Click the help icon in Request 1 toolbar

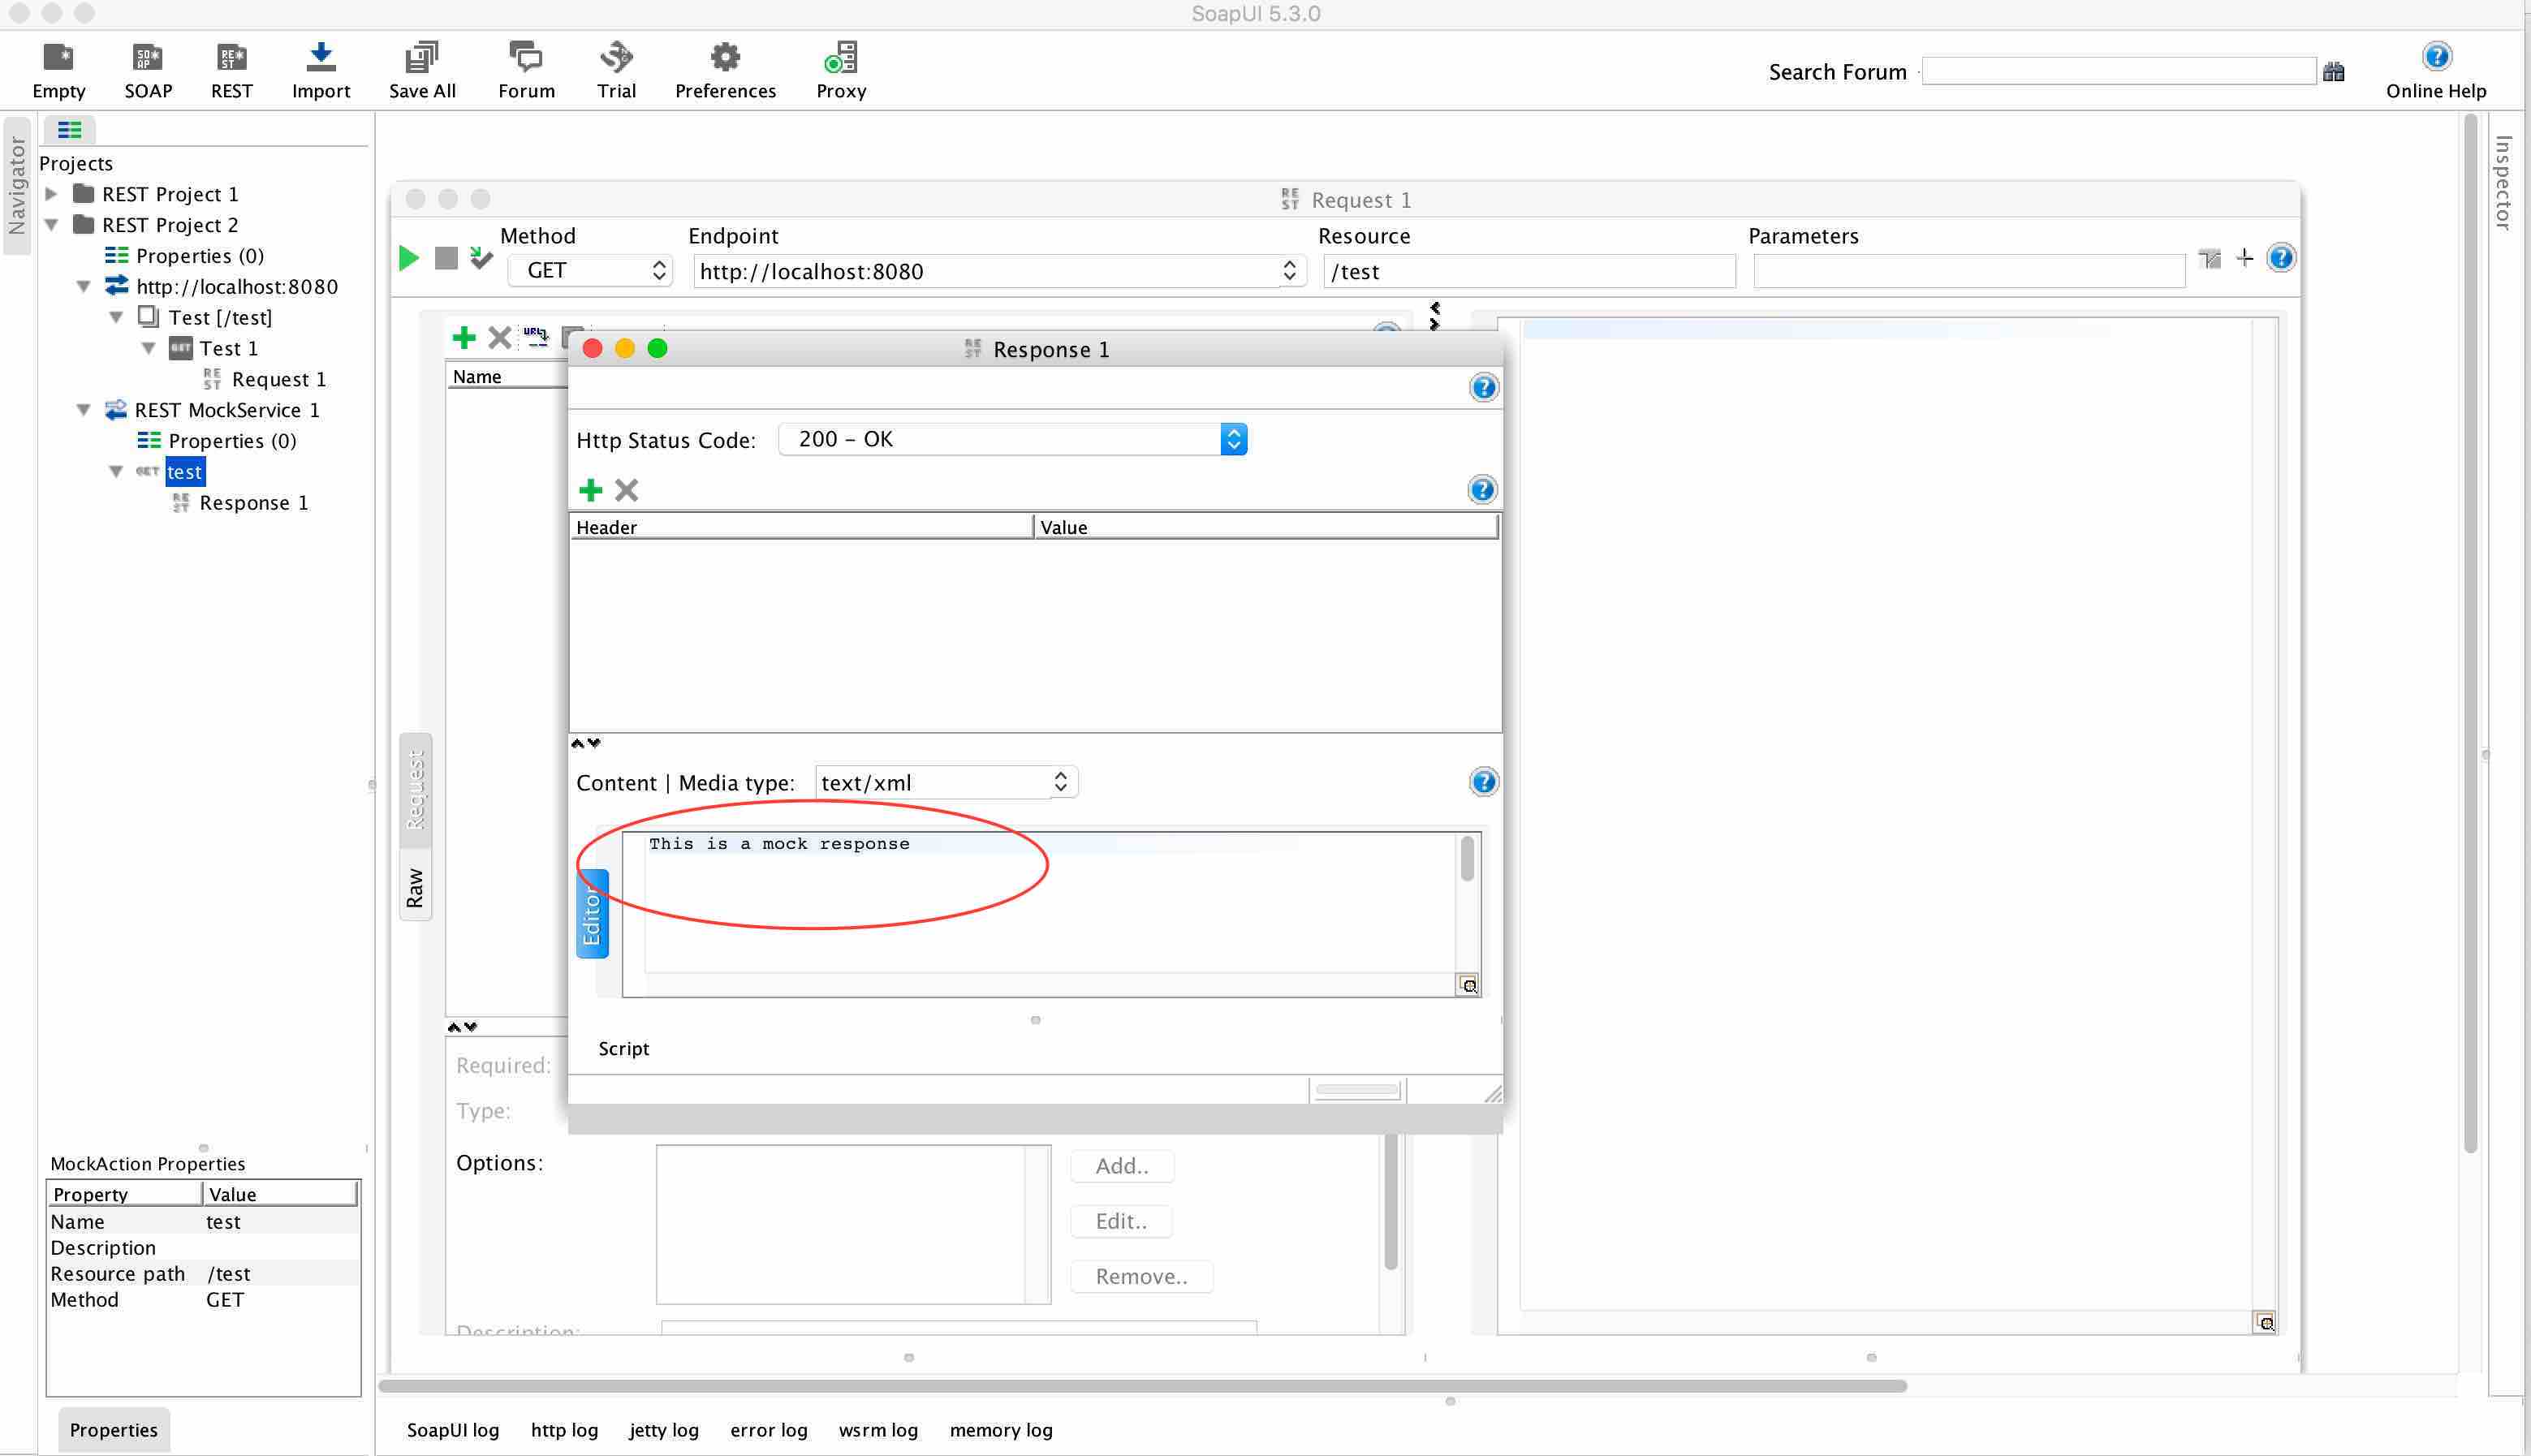pyautogui.click(x=2281, y=258)
